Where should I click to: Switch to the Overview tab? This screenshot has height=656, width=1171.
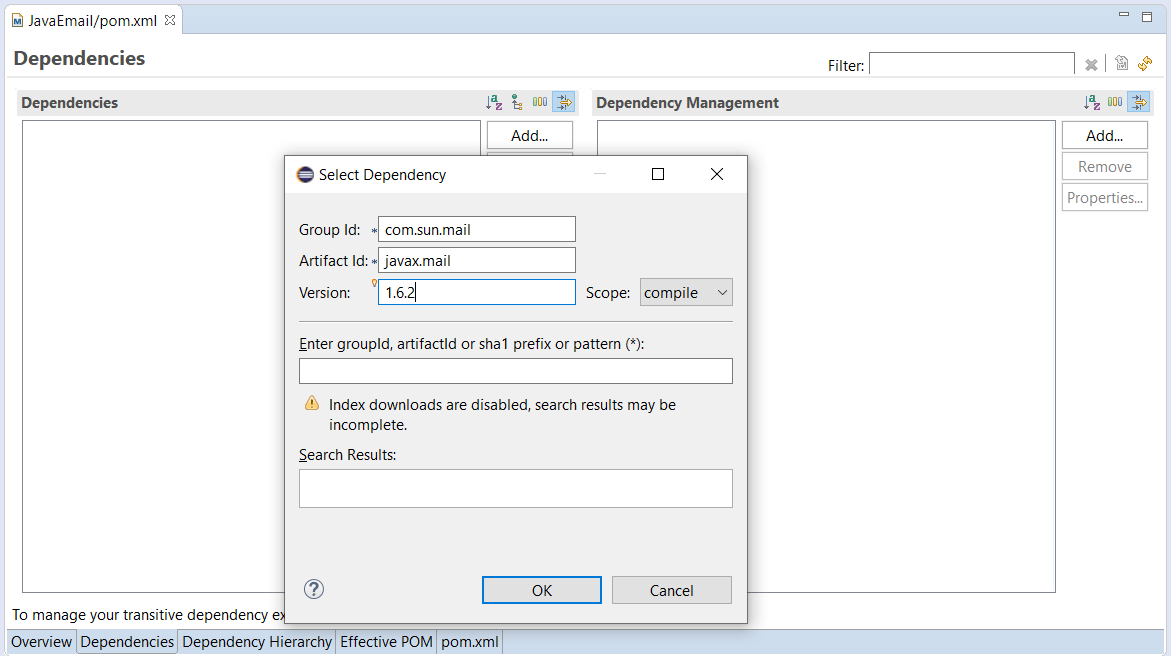pyautogui.click(x=40, y=642)
